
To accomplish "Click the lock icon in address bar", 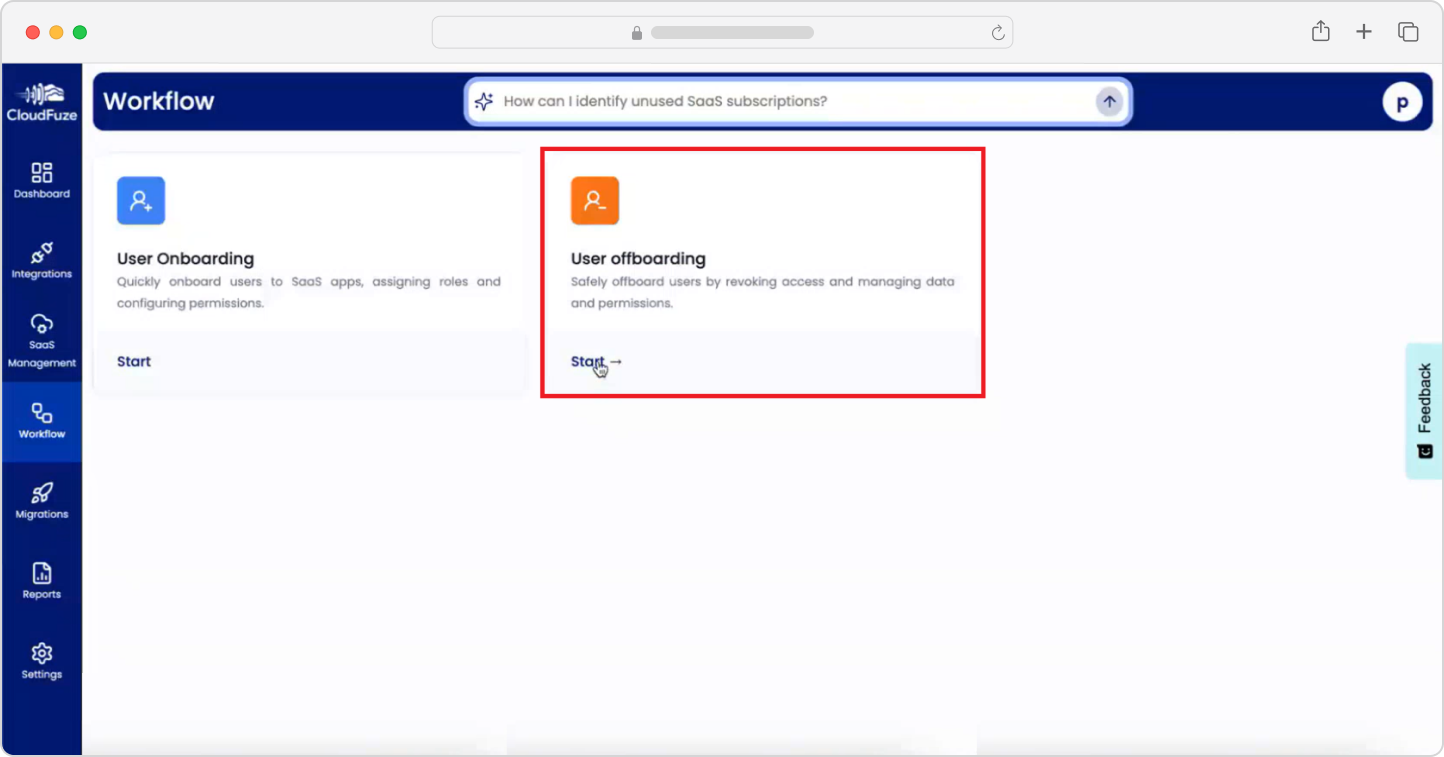I will [x=637, y=33].
